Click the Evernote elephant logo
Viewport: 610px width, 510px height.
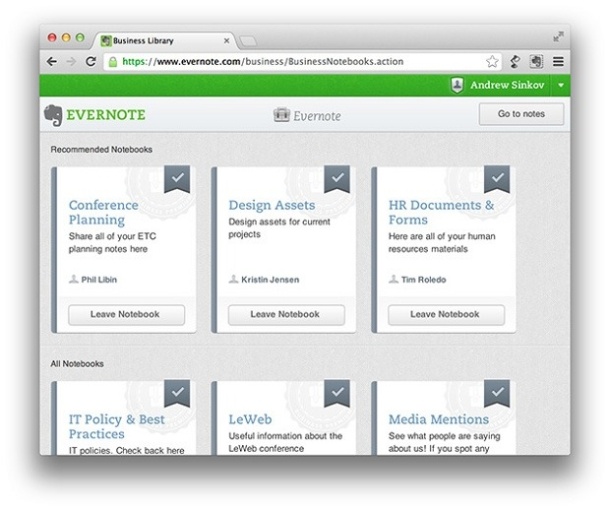pyautogui.click(x=53, y=115)
